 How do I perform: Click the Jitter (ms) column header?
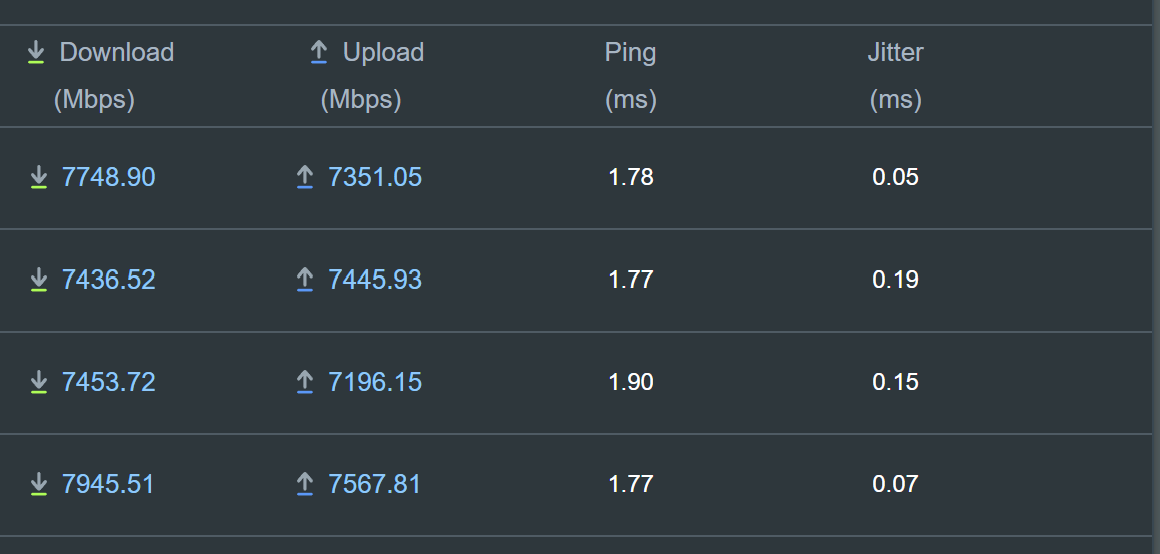(895, 75)
